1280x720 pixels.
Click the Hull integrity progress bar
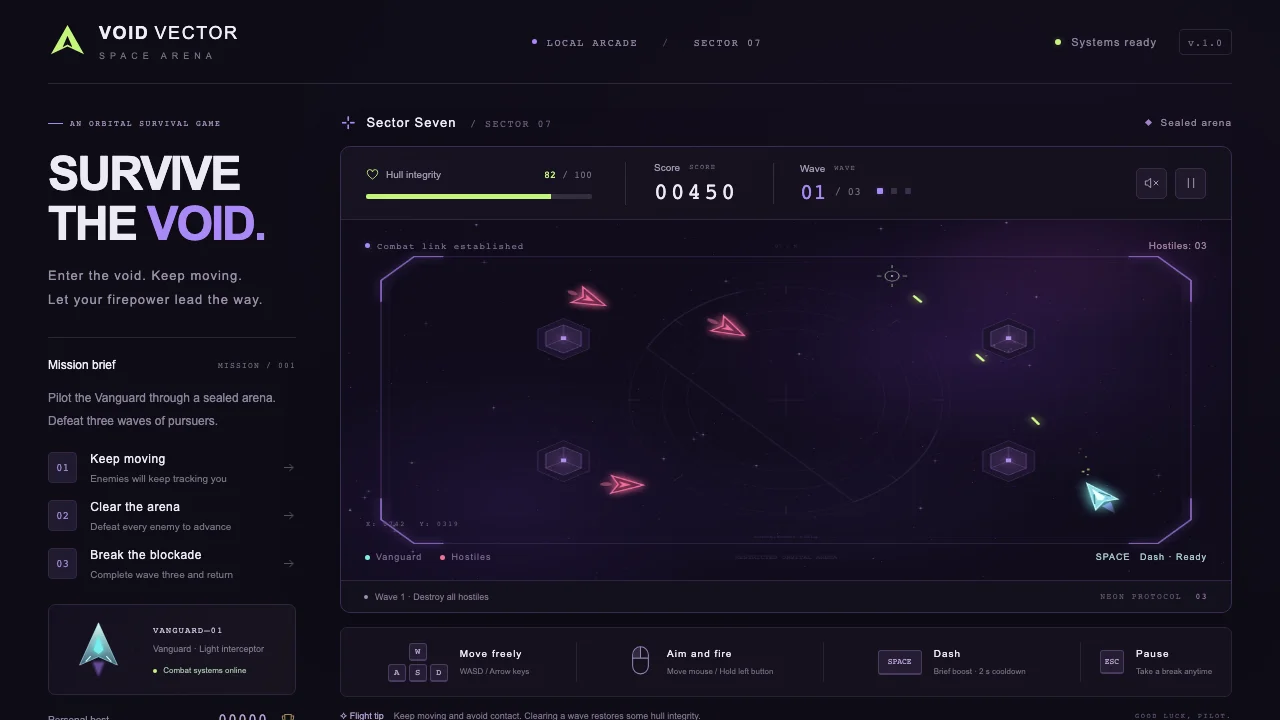pyautogui.click(x=479, y=197)
